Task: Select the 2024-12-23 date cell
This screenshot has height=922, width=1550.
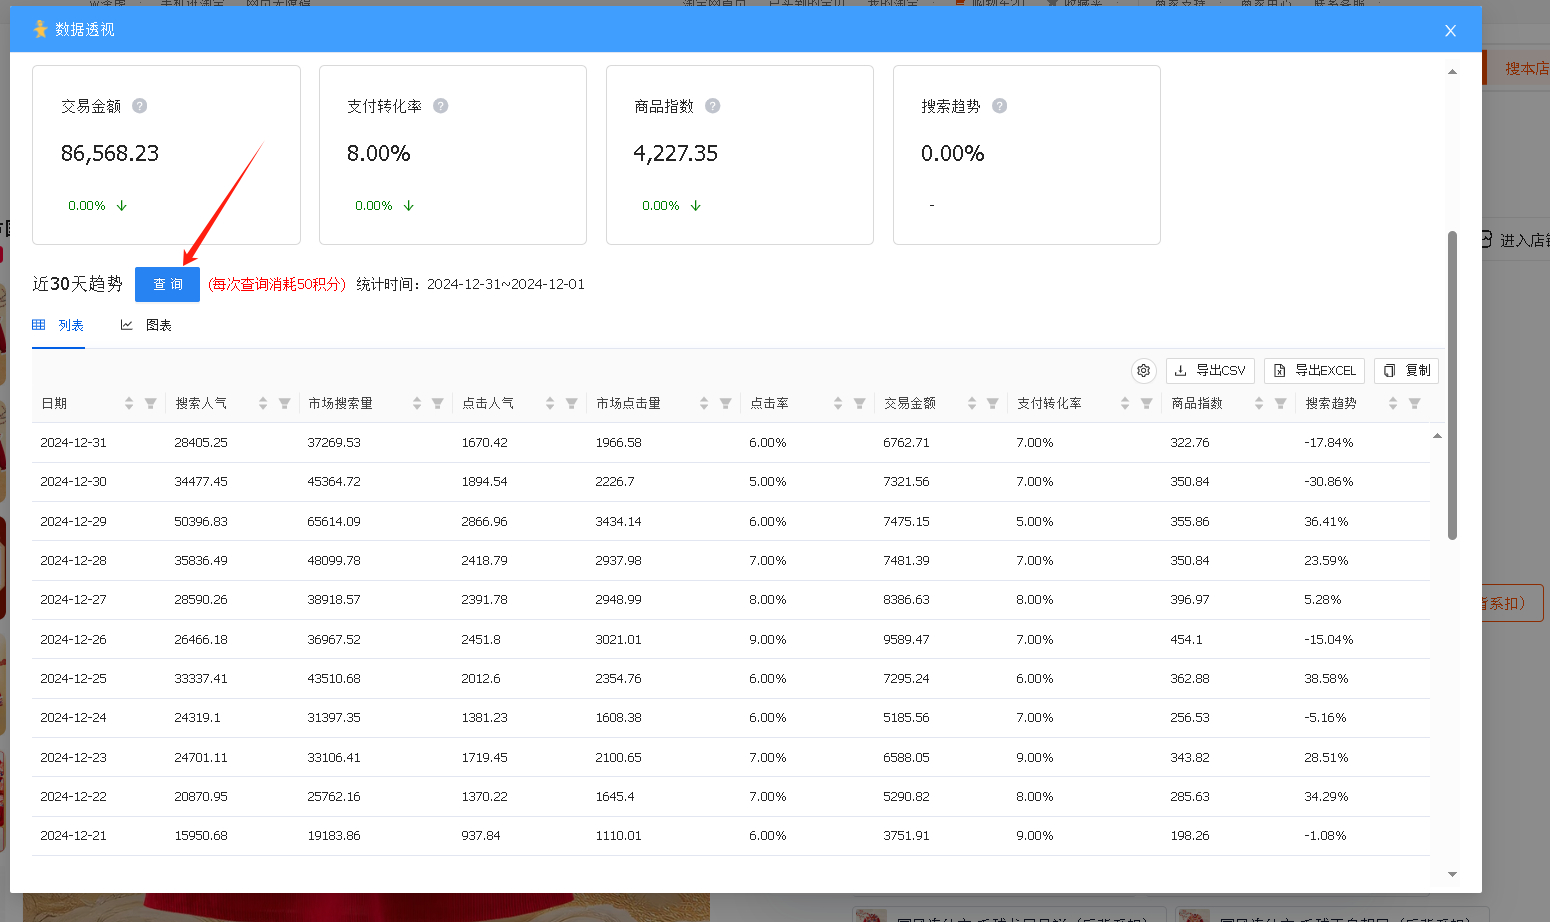Action: pos(73,758)
